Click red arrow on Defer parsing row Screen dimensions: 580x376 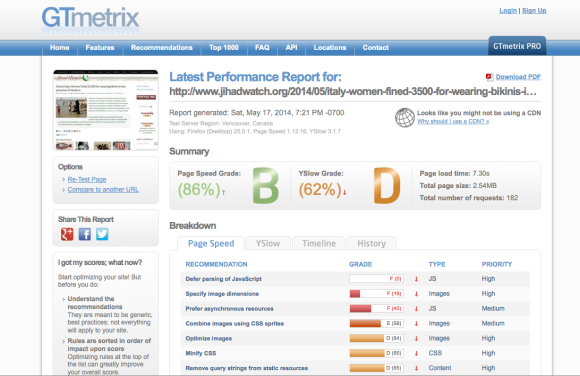click(x=417, y=279)
